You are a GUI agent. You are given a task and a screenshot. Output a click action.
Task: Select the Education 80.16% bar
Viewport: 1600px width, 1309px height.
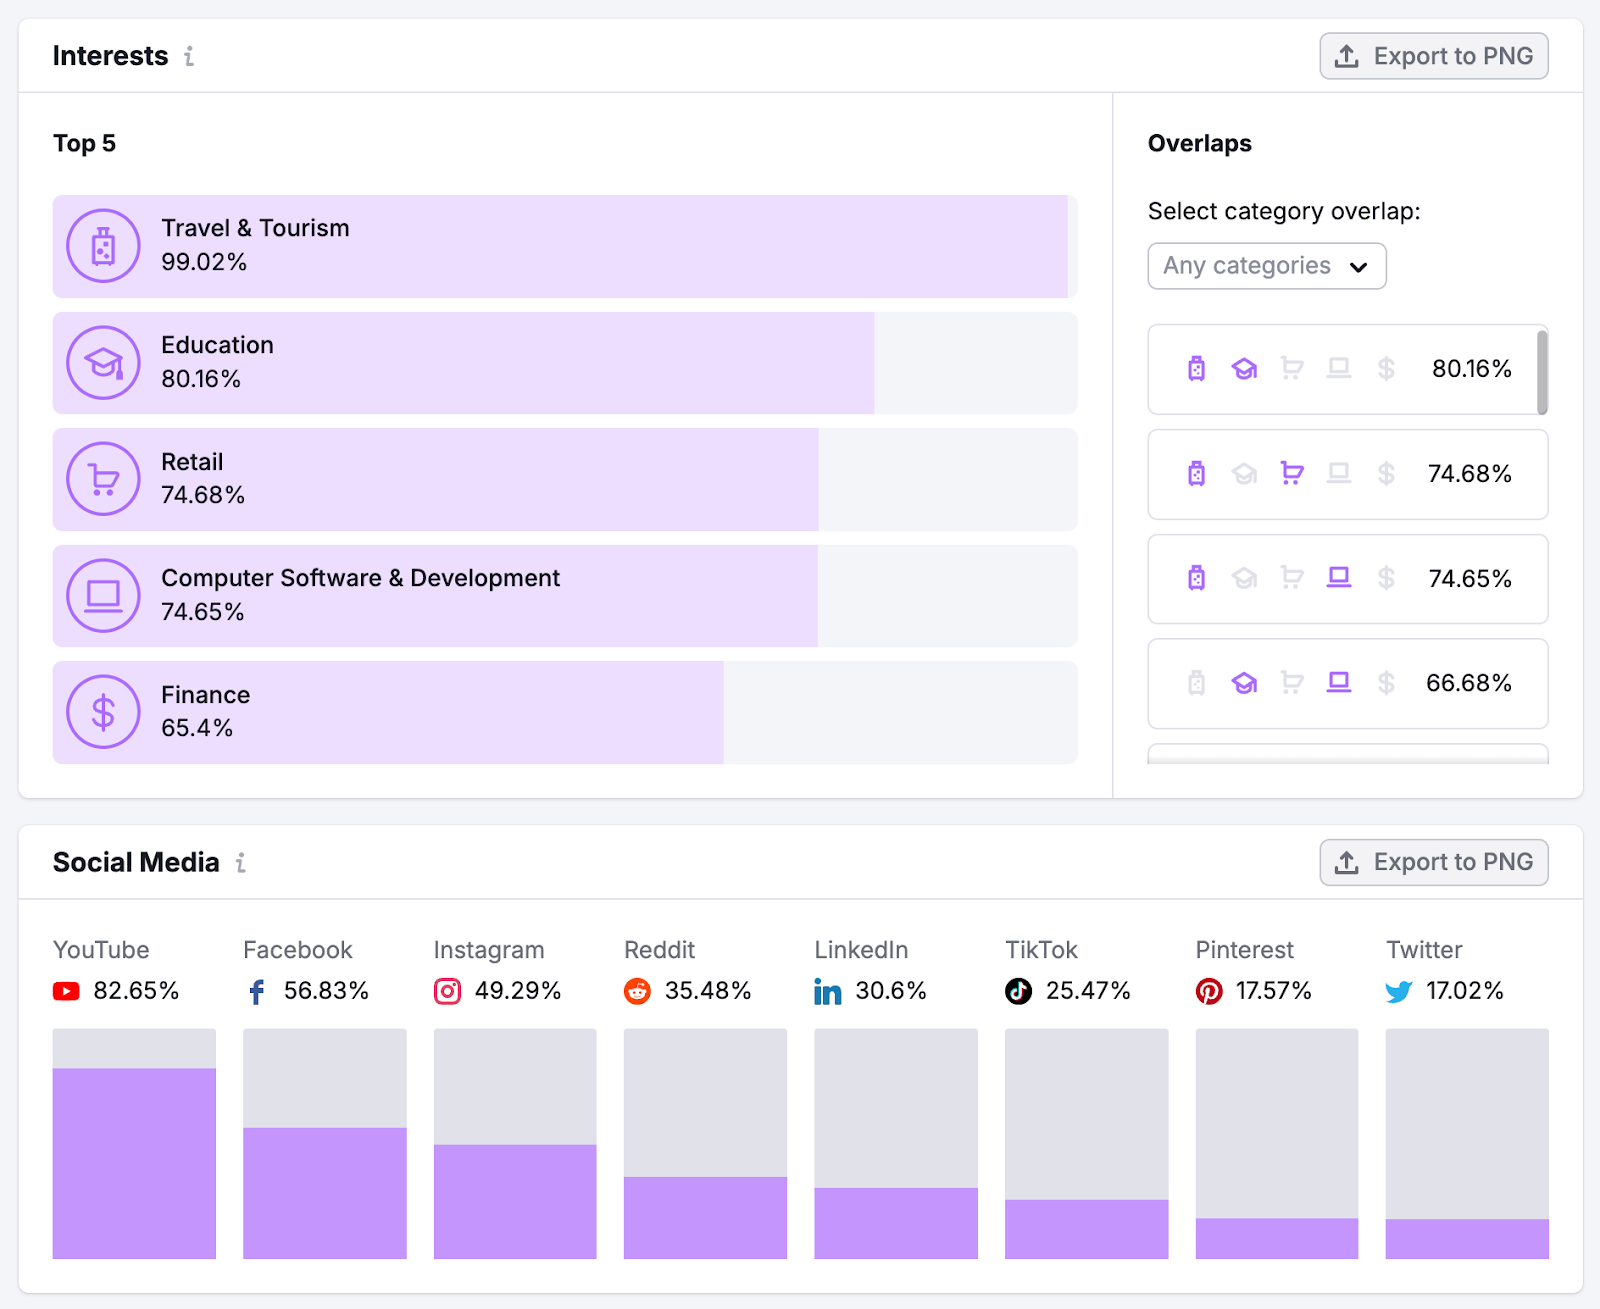[x=565, y=363]
